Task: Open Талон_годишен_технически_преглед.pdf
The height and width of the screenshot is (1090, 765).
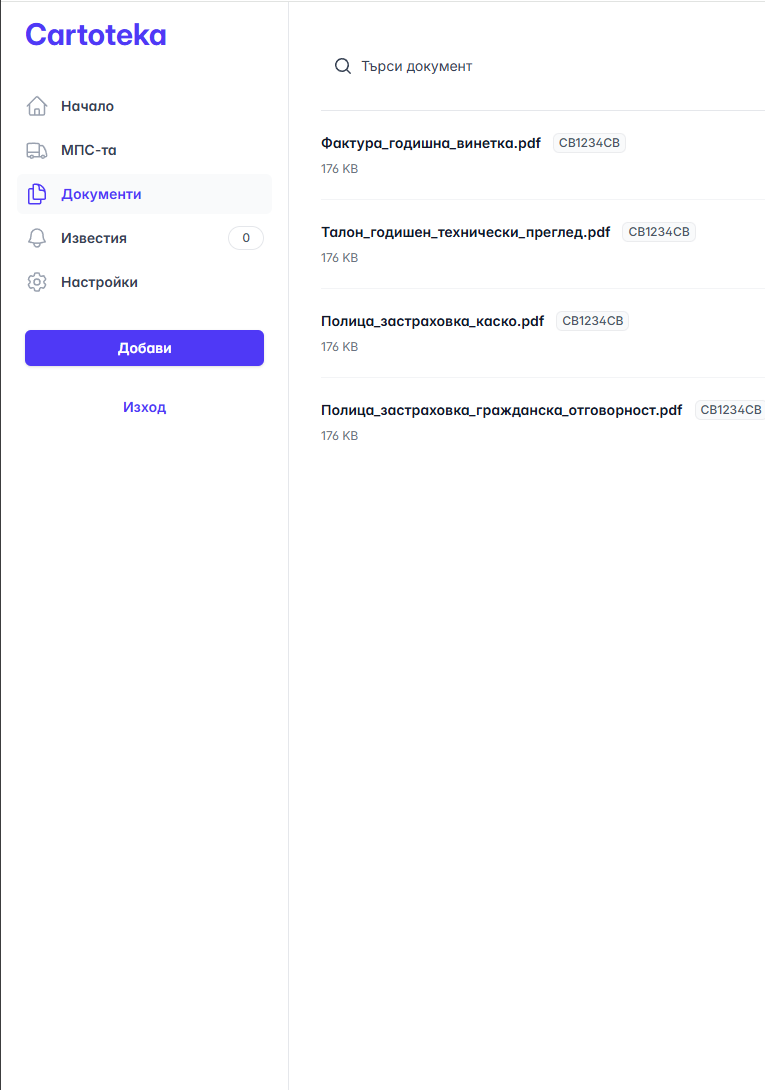Action: pos(465,232)
